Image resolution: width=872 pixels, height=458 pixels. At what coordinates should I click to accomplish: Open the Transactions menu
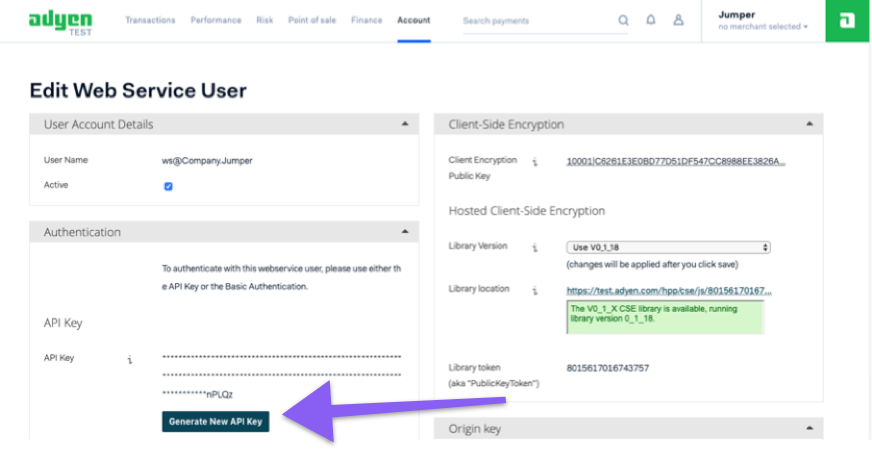(x=150, y=20)
